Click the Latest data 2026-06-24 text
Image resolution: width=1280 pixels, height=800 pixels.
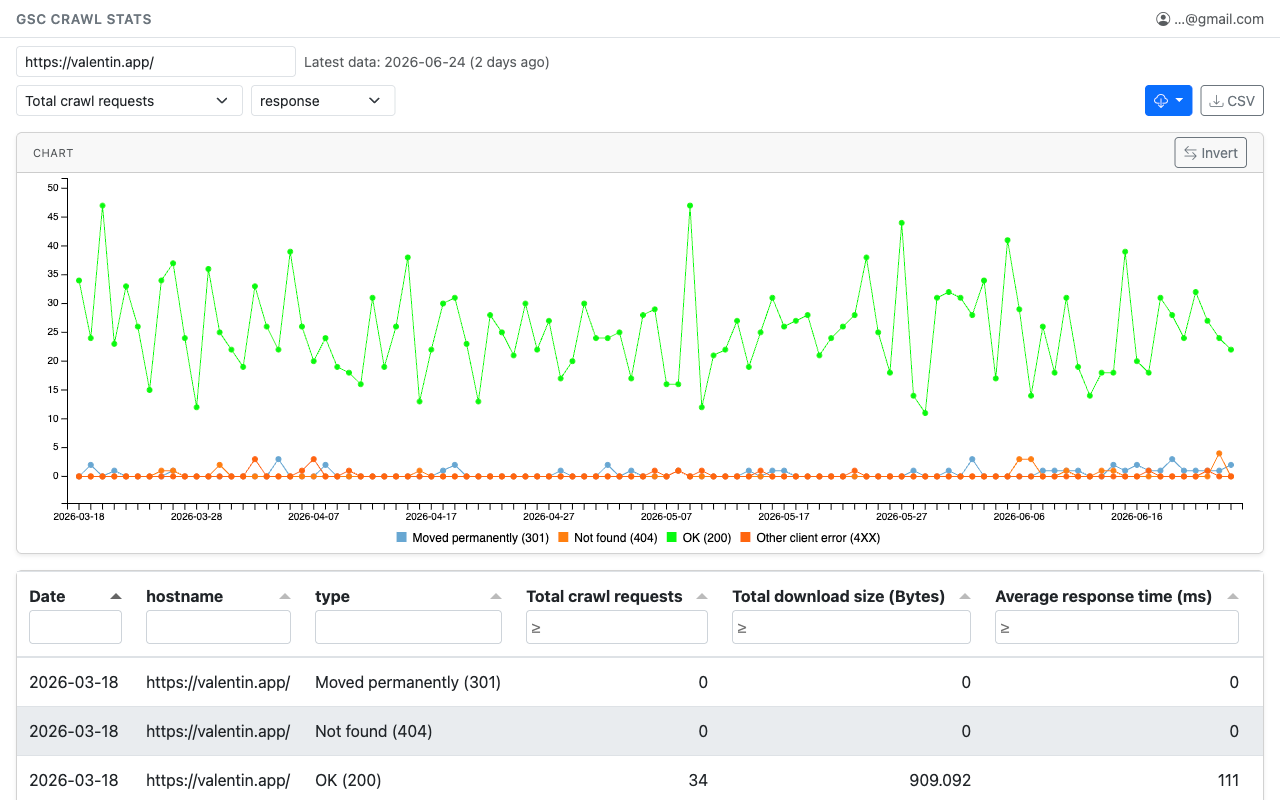click(427, 62)
